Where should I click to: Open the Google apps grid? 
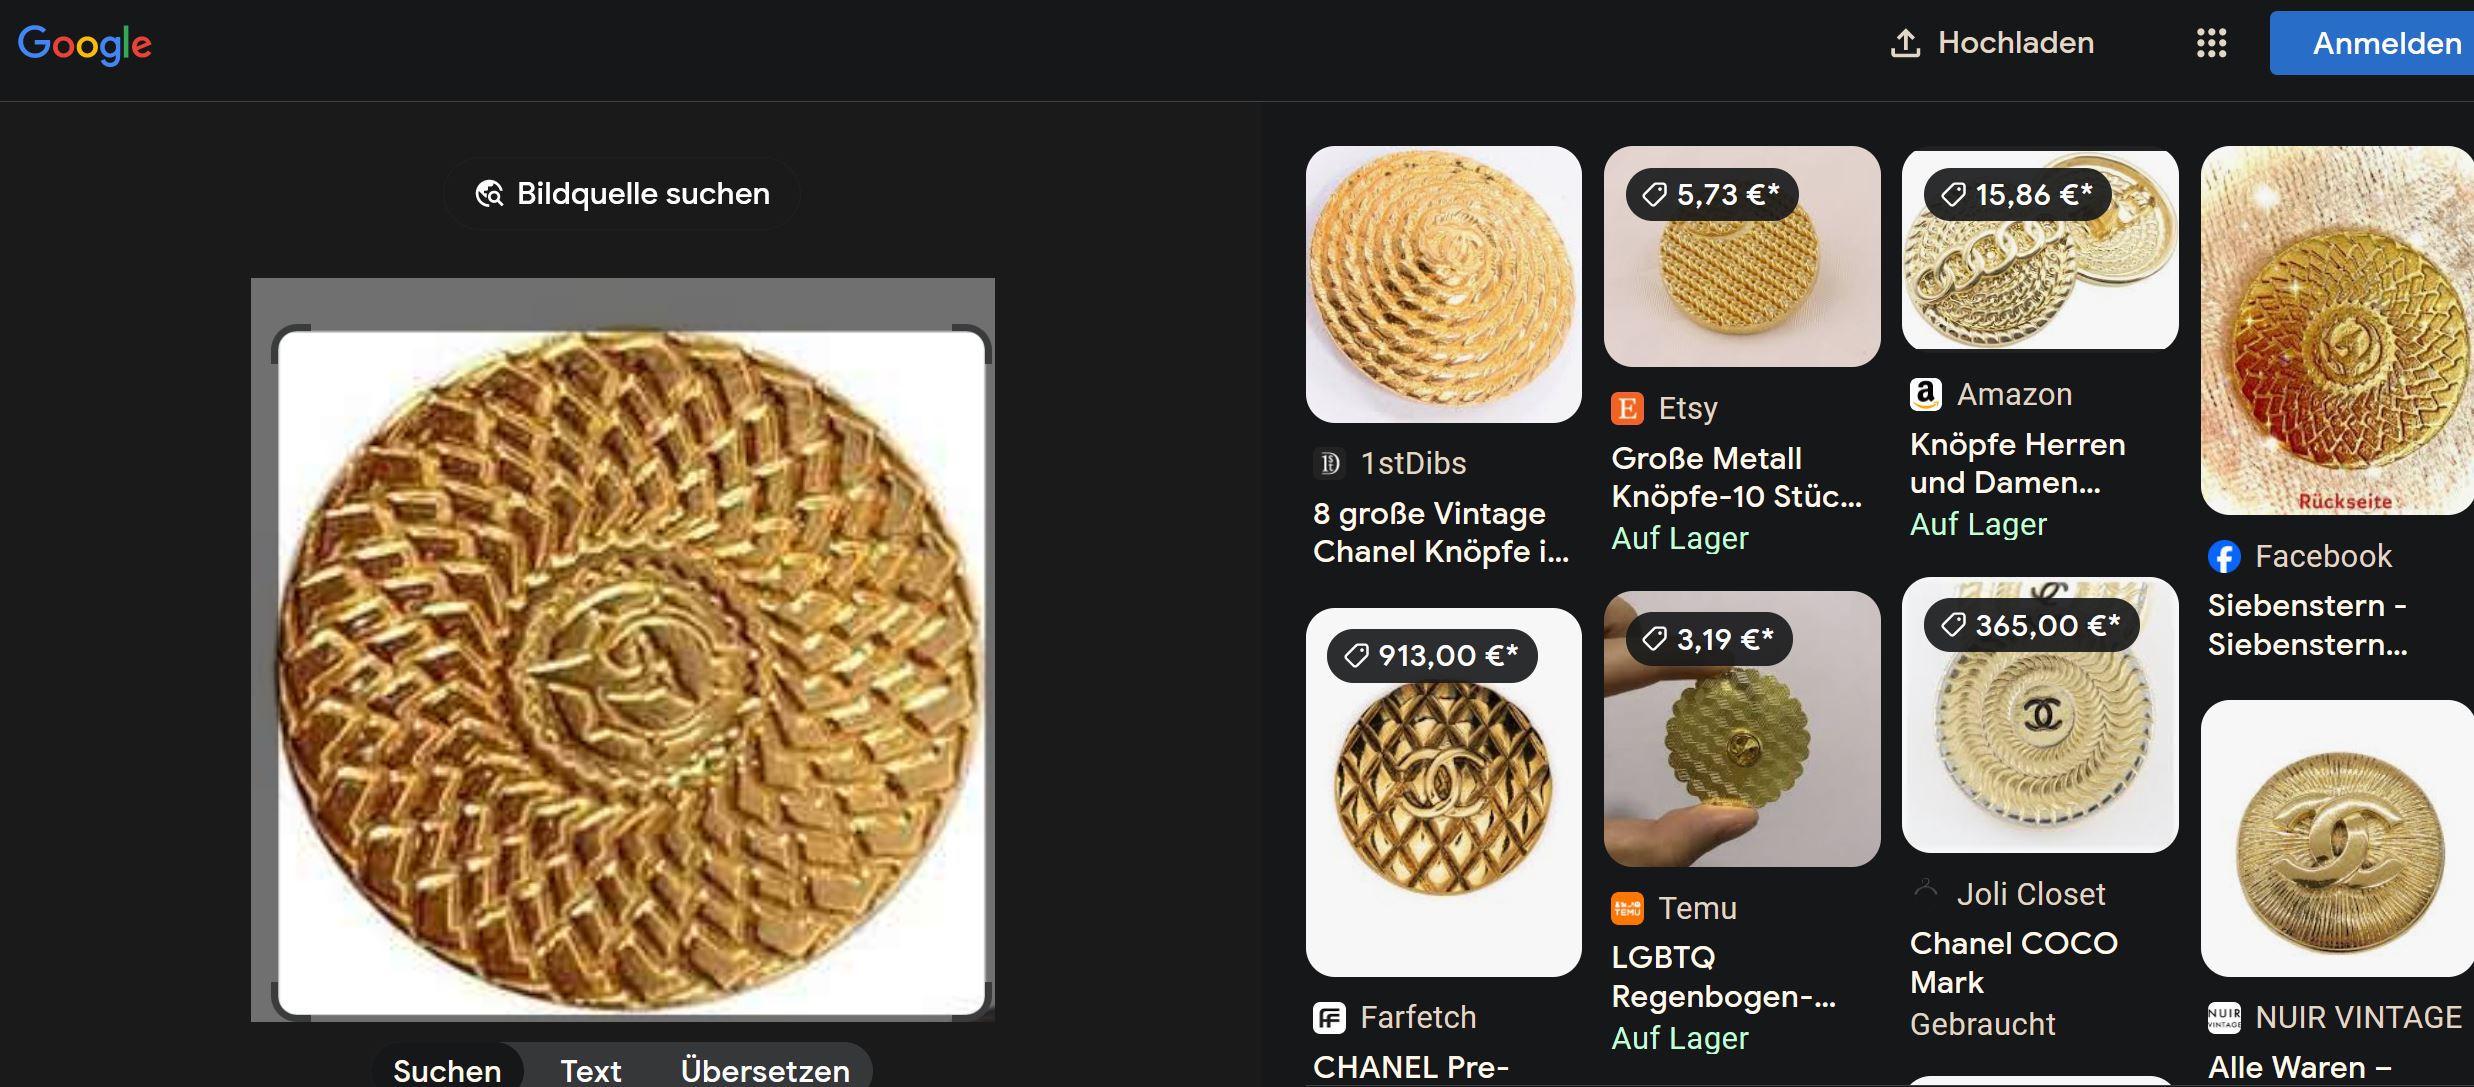click(x=2211, y=43)
